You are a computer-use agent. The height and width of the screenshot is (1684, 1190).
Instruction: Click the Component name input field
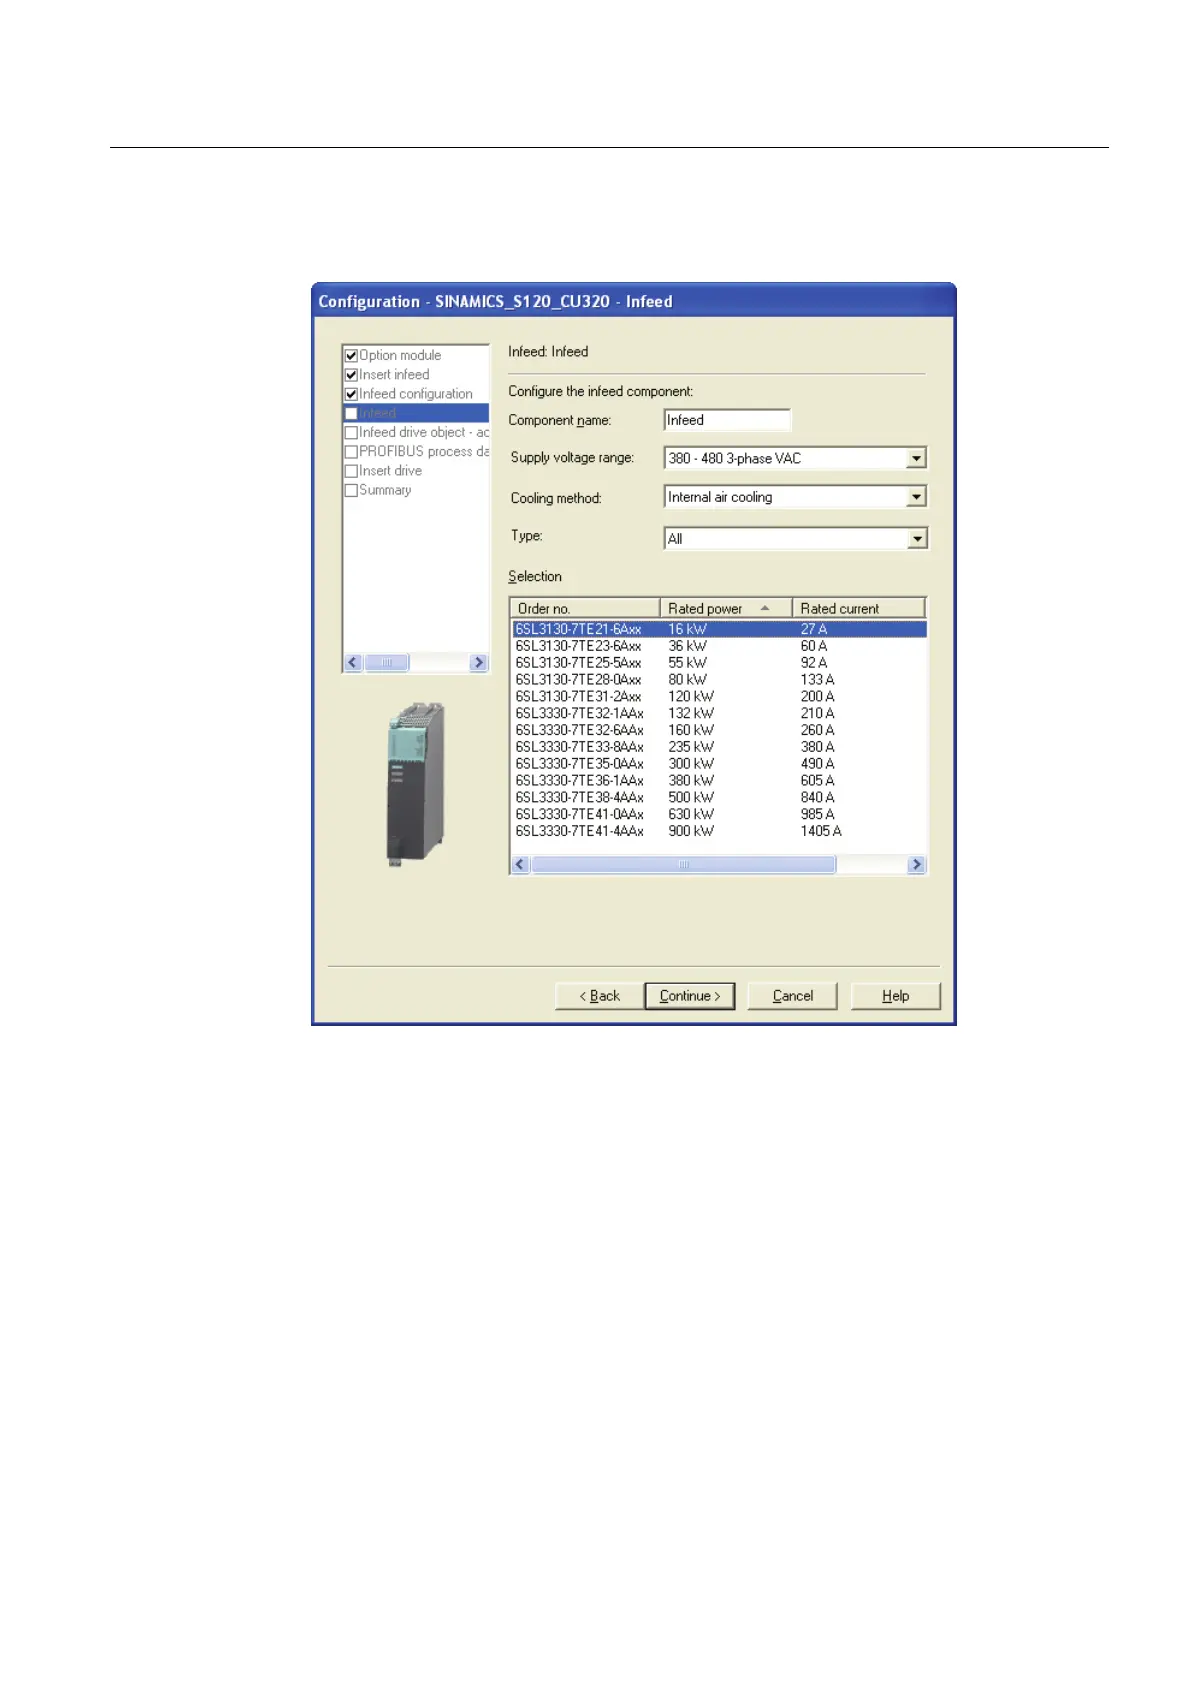tap(727, 420)
